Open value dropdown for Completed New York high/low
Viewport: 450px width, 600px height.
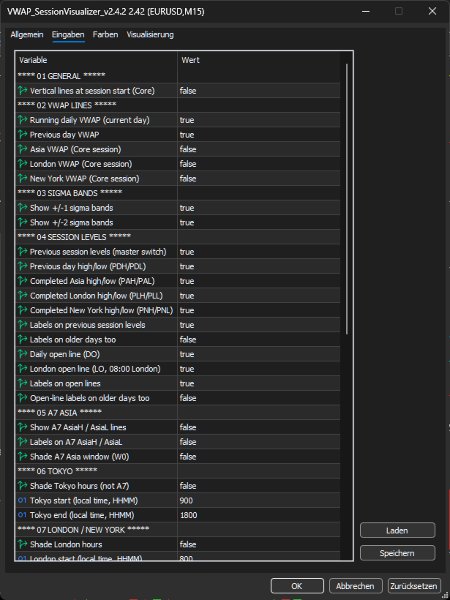[x=259, y=310]
